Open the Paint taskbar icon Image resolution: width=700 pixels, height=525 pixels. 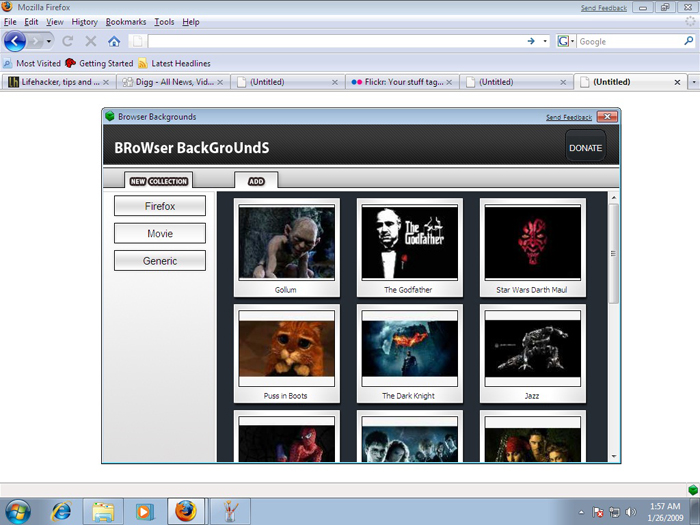pyautogui.click(x=230, y=512)
